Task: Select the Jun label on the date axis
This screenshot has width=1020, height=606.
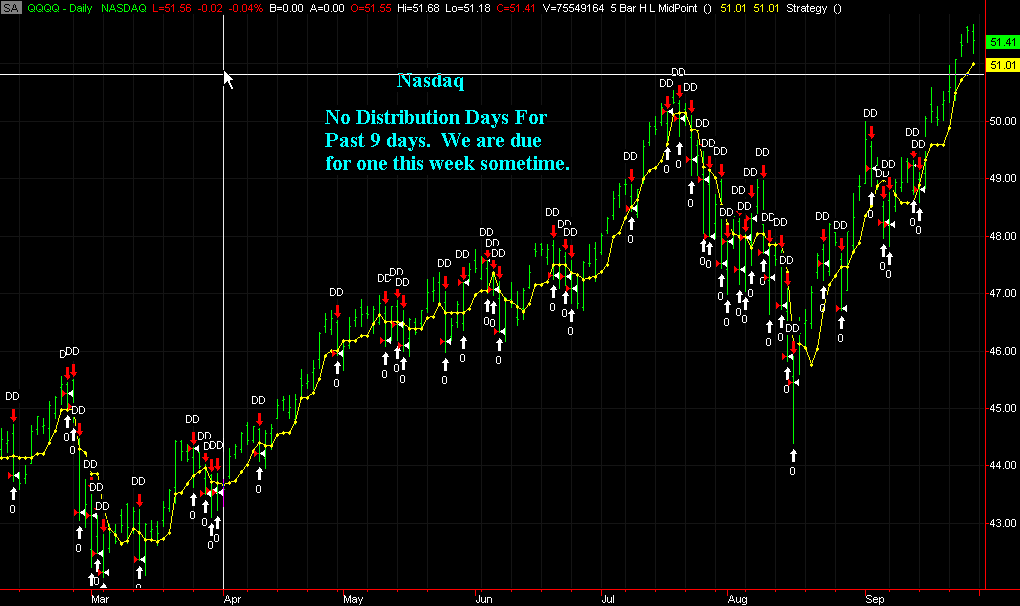Action: 484,599
